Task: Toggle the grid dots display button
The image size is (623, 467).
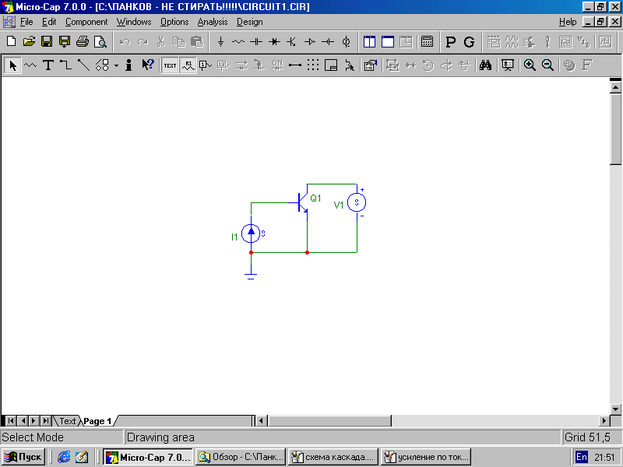Action: [x=313, y=65]
